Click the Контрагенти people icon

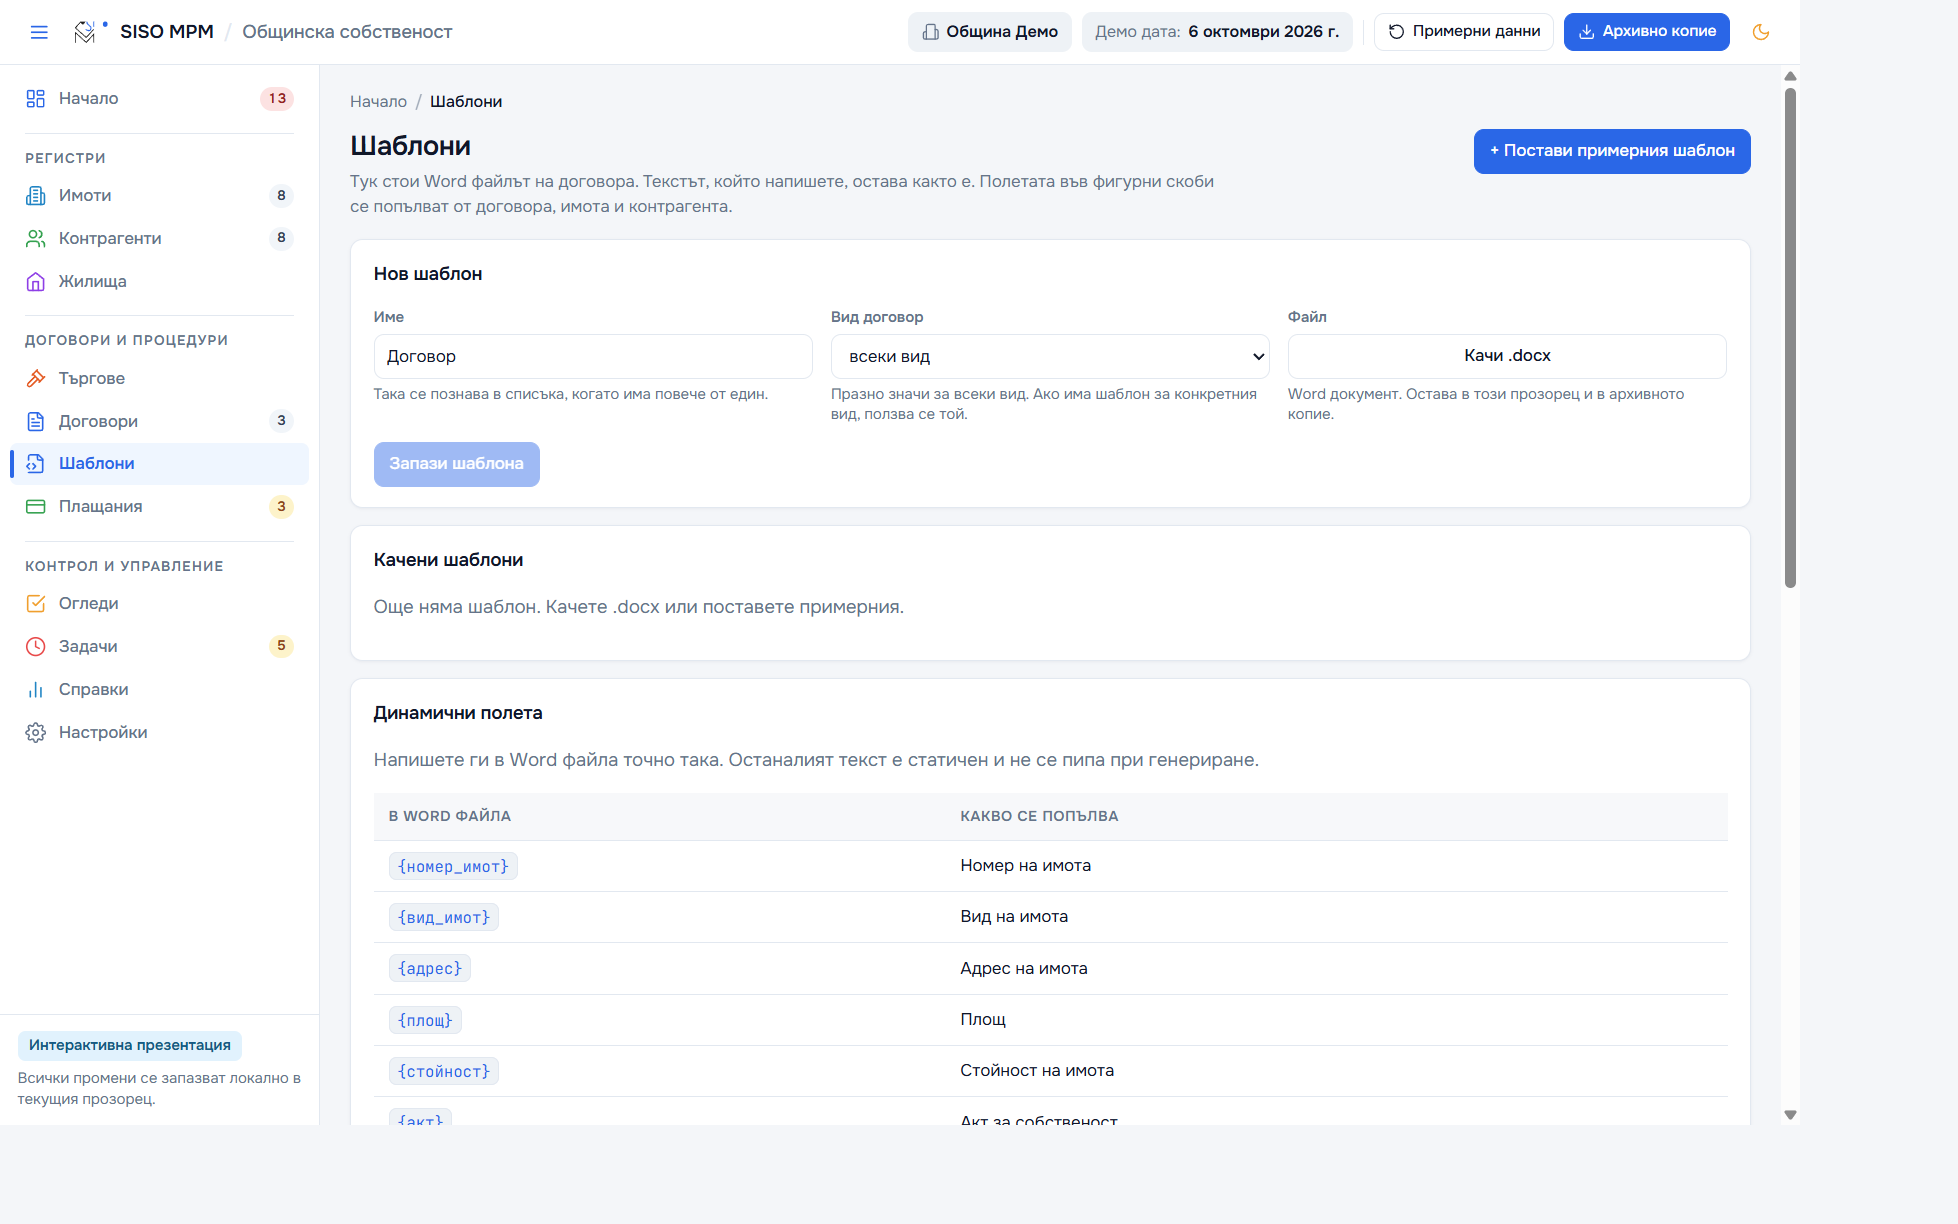coord(36,238)
